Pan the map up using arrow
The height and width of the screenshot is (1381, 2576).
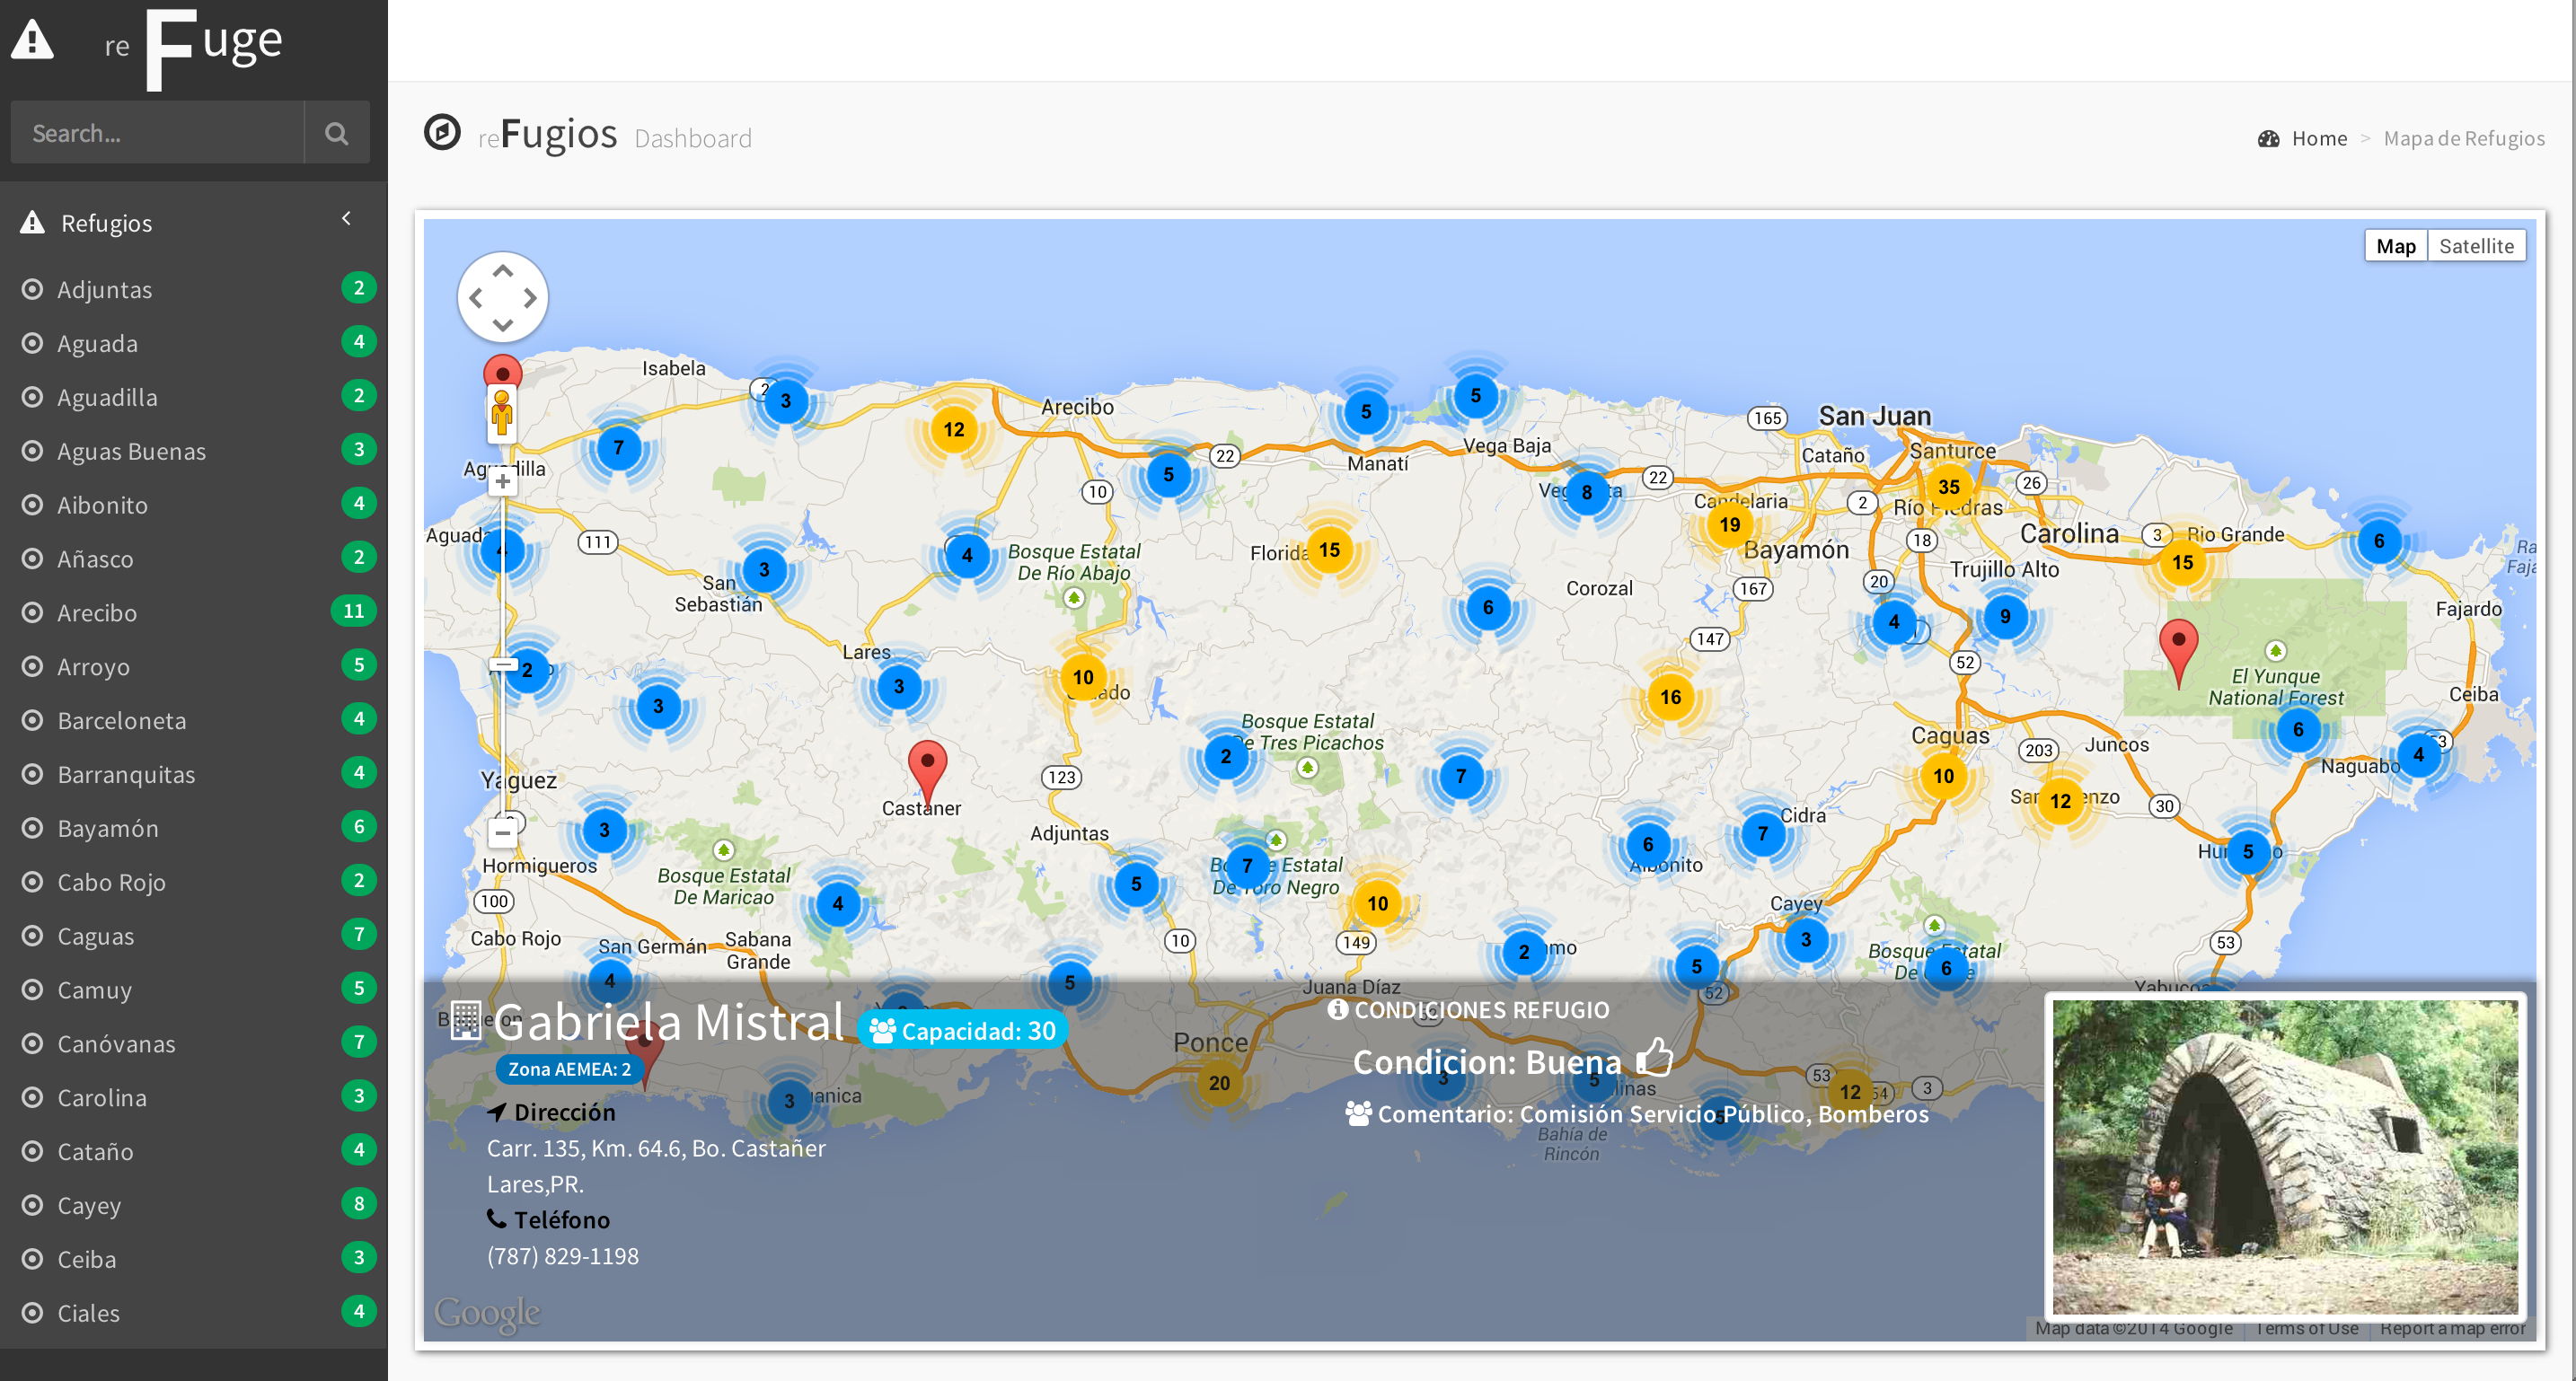pyautogui.click(x=502, y=271)
